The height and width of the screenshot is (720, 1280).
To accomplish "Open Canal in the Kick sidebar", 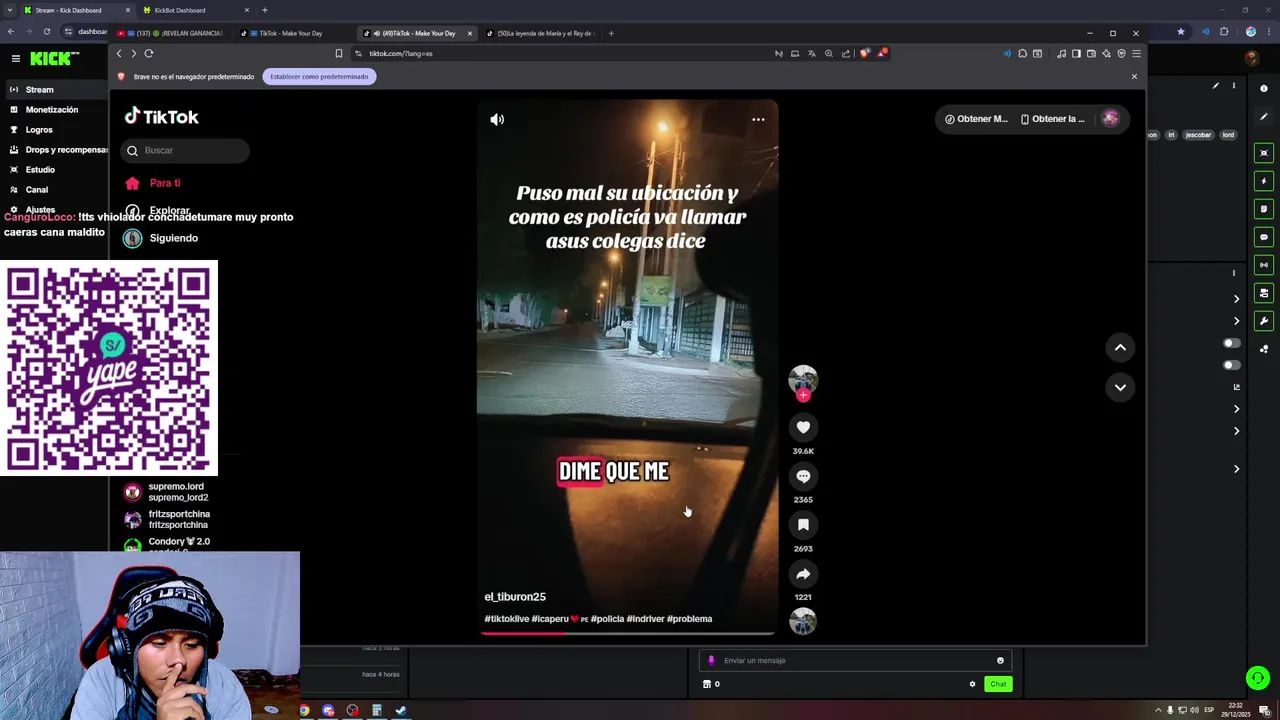I will (x=37, y=190).
